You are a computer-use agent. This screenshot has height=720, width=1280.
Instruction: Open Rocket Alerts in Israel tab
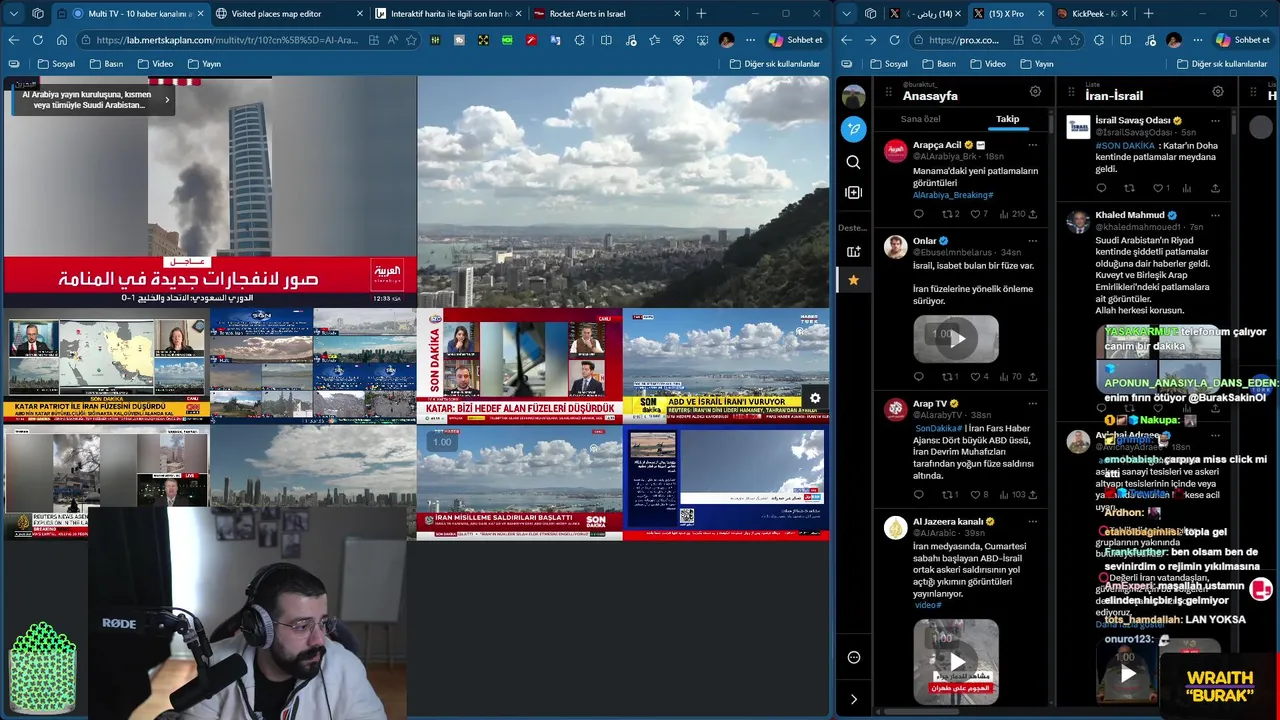[606, 14]
